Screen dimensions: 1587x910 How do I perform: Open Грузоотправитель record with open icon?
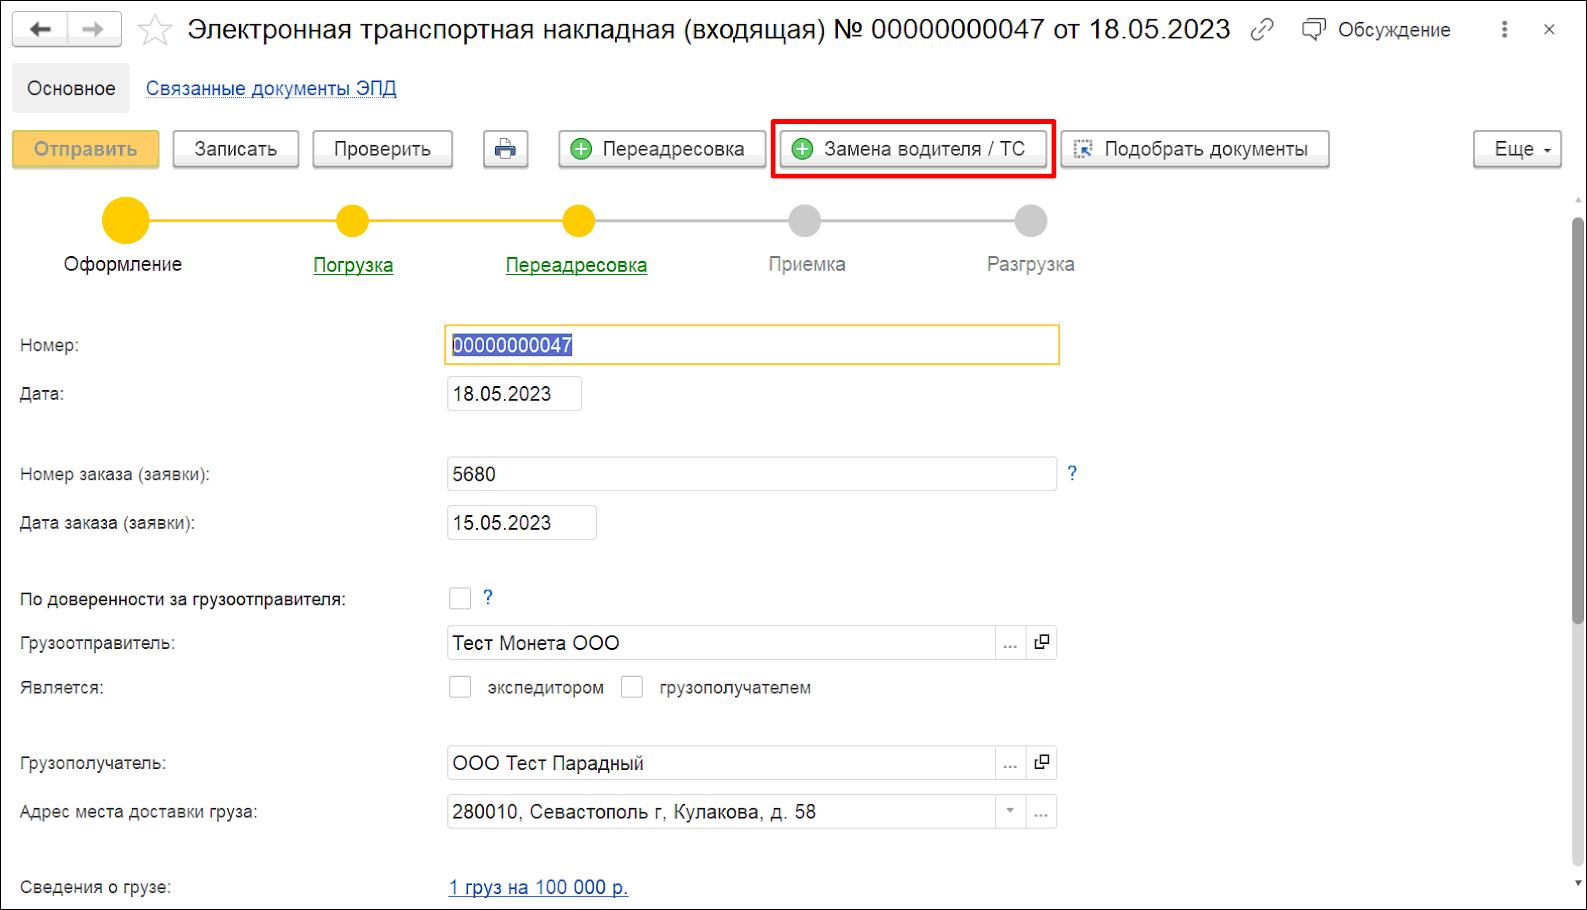[1042, 643]
